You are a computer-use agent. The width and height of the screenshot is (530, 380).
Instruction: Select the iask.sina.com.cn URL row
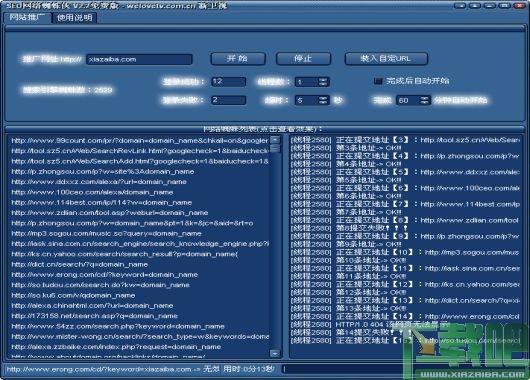click(140, 244)
